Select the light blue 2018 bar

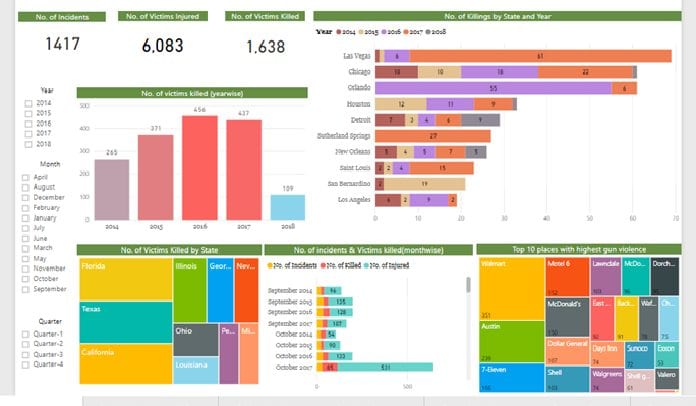pyautogui.click(x=288, y=207)
